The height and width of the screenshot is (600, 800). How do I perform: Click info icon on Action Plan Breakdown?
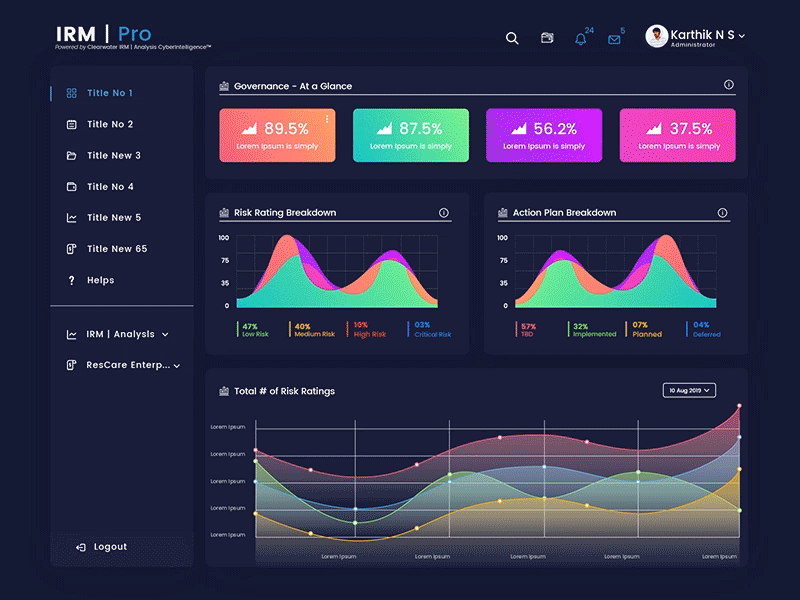pos(722,213)
